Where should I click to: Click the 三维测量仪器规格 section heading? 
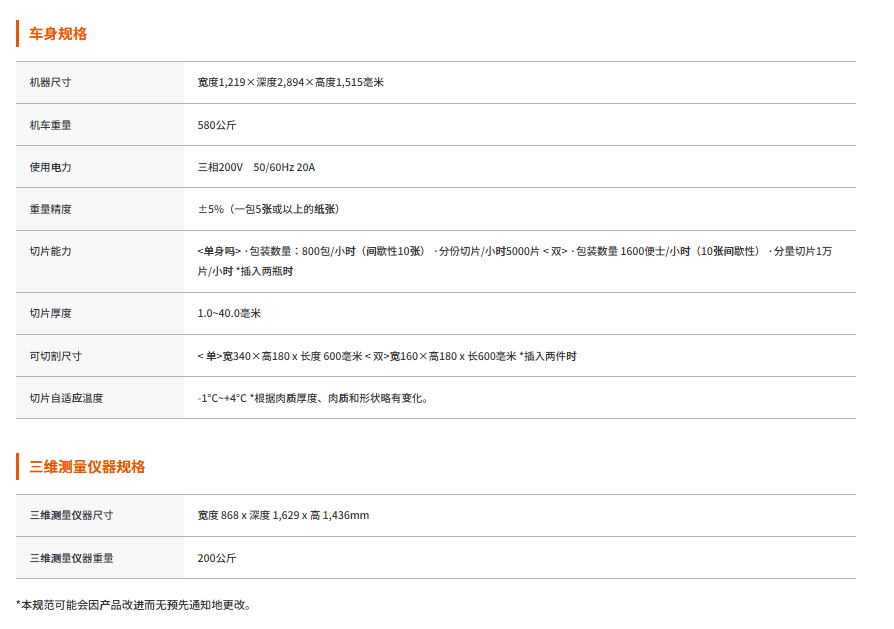pos(87,467)
